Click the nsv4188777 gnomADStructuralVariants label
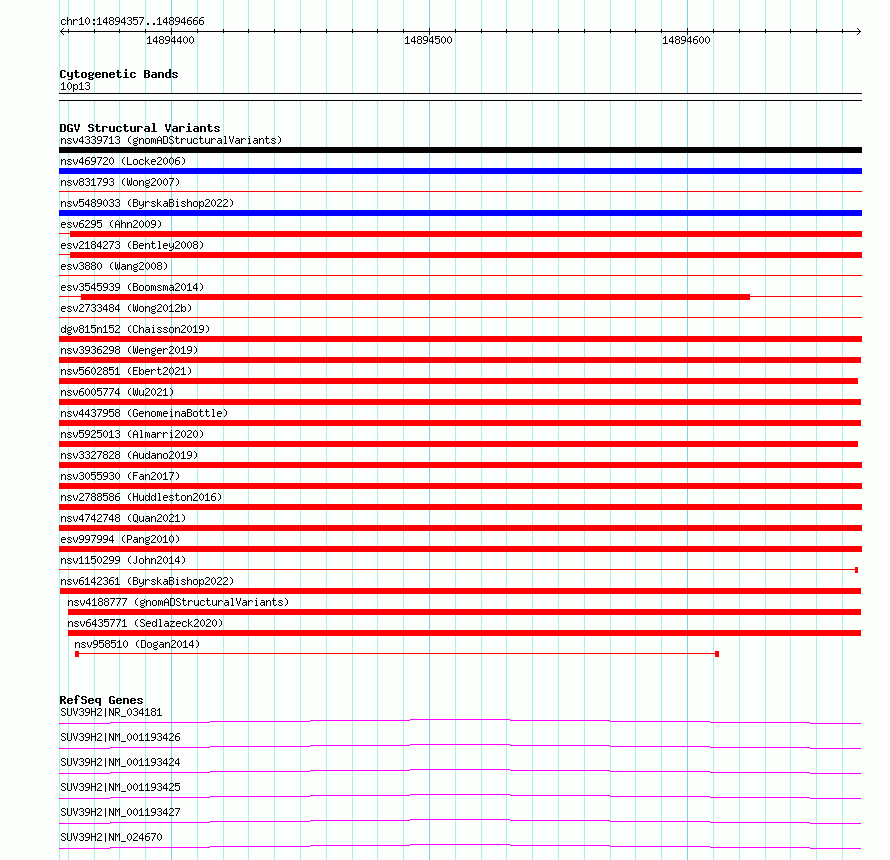 pos(178,602)
